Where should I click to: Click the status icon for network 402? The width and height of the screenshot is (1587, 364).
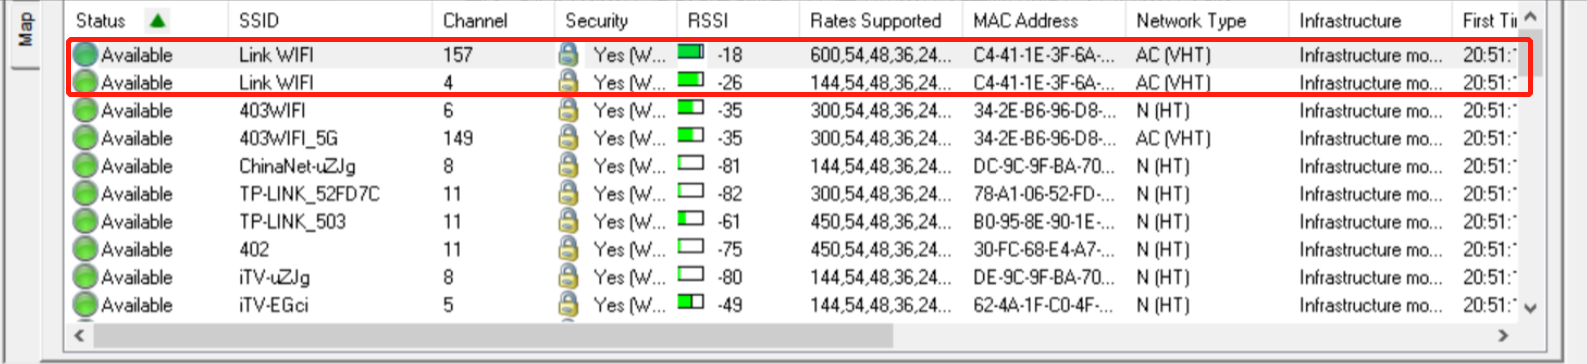[x=85, y=249]
